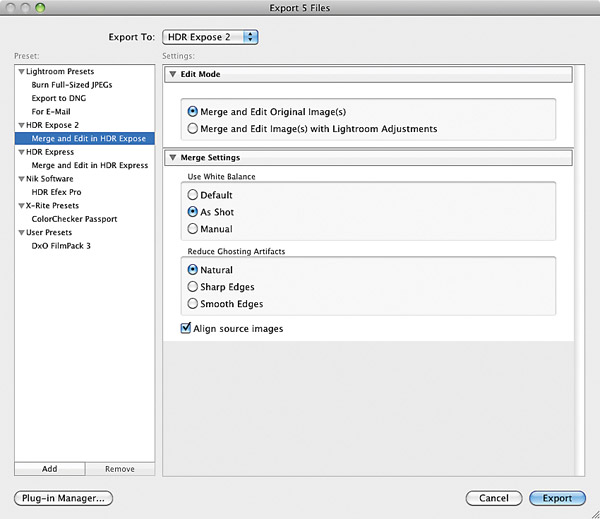Click the Export button

point(557,498)
